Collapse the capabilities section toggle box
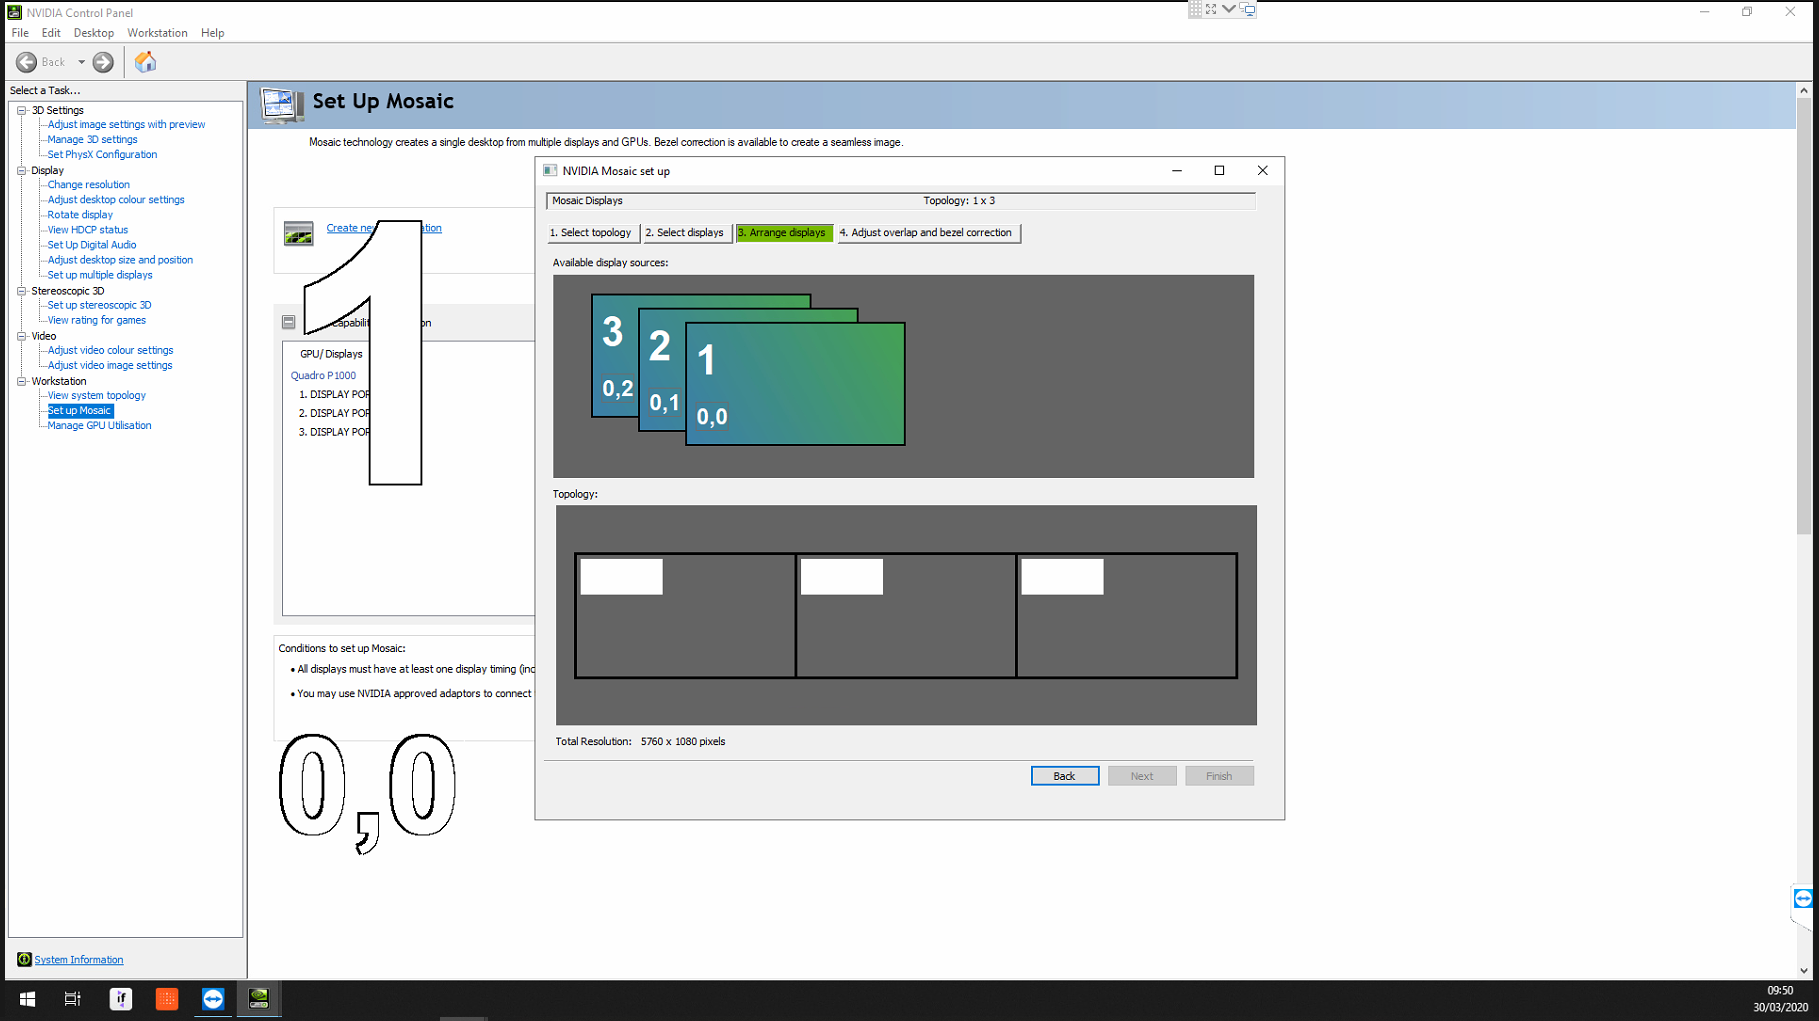Viewport: 1819px width, 1021px height. 288,322
